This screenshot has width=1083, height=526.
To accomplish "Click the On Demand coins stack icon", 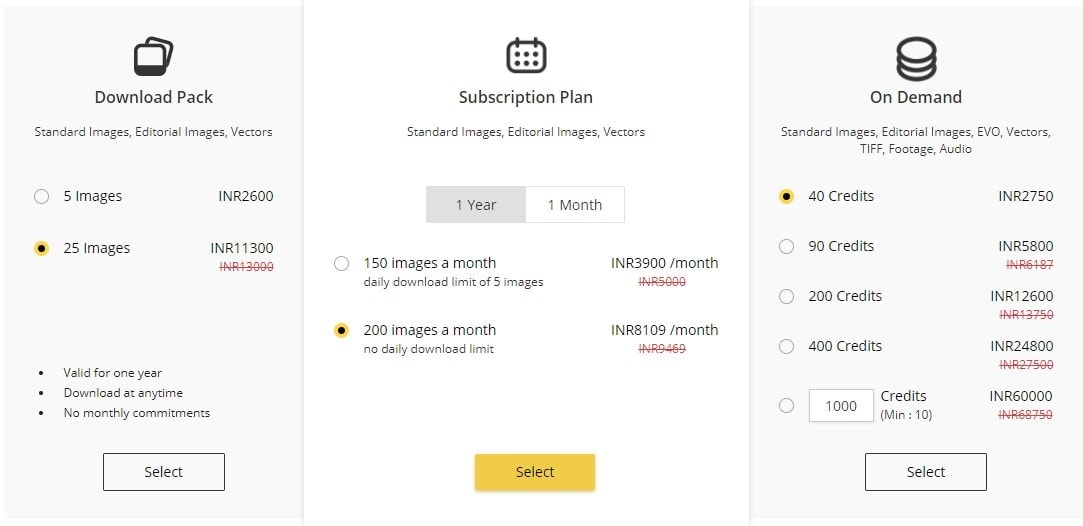I will pos(915,58).
